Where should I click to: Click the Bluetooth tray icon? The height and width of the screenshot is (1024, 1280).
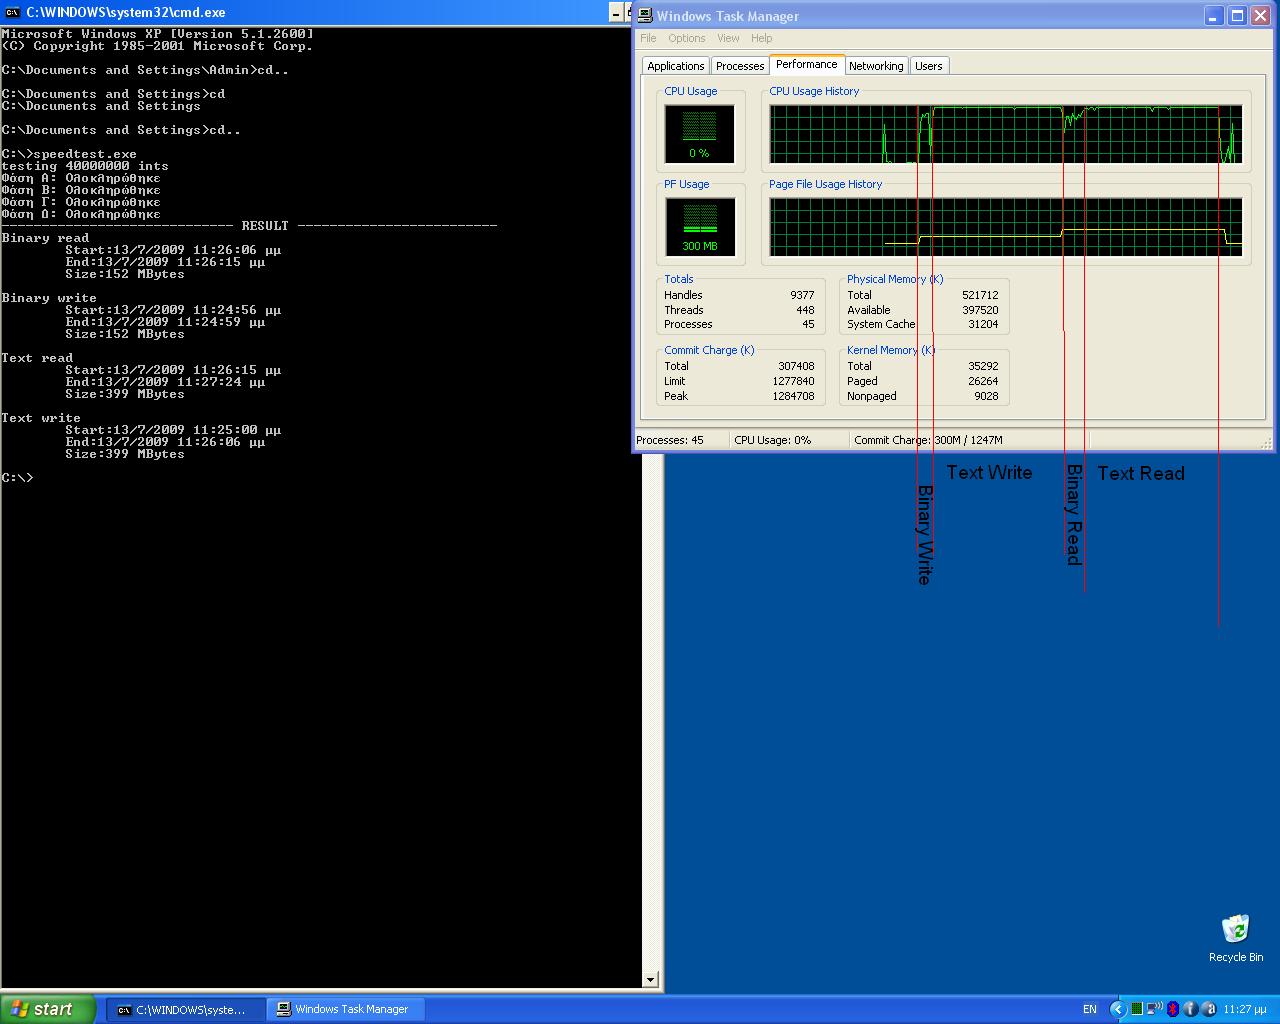1173,1009
